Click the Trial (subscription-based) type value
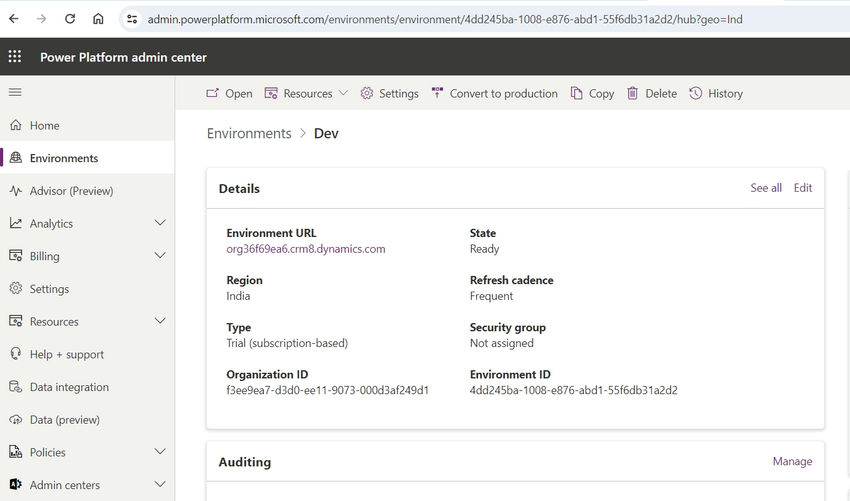Viewport: 850px width, 501px height. [x=287, y=343]
